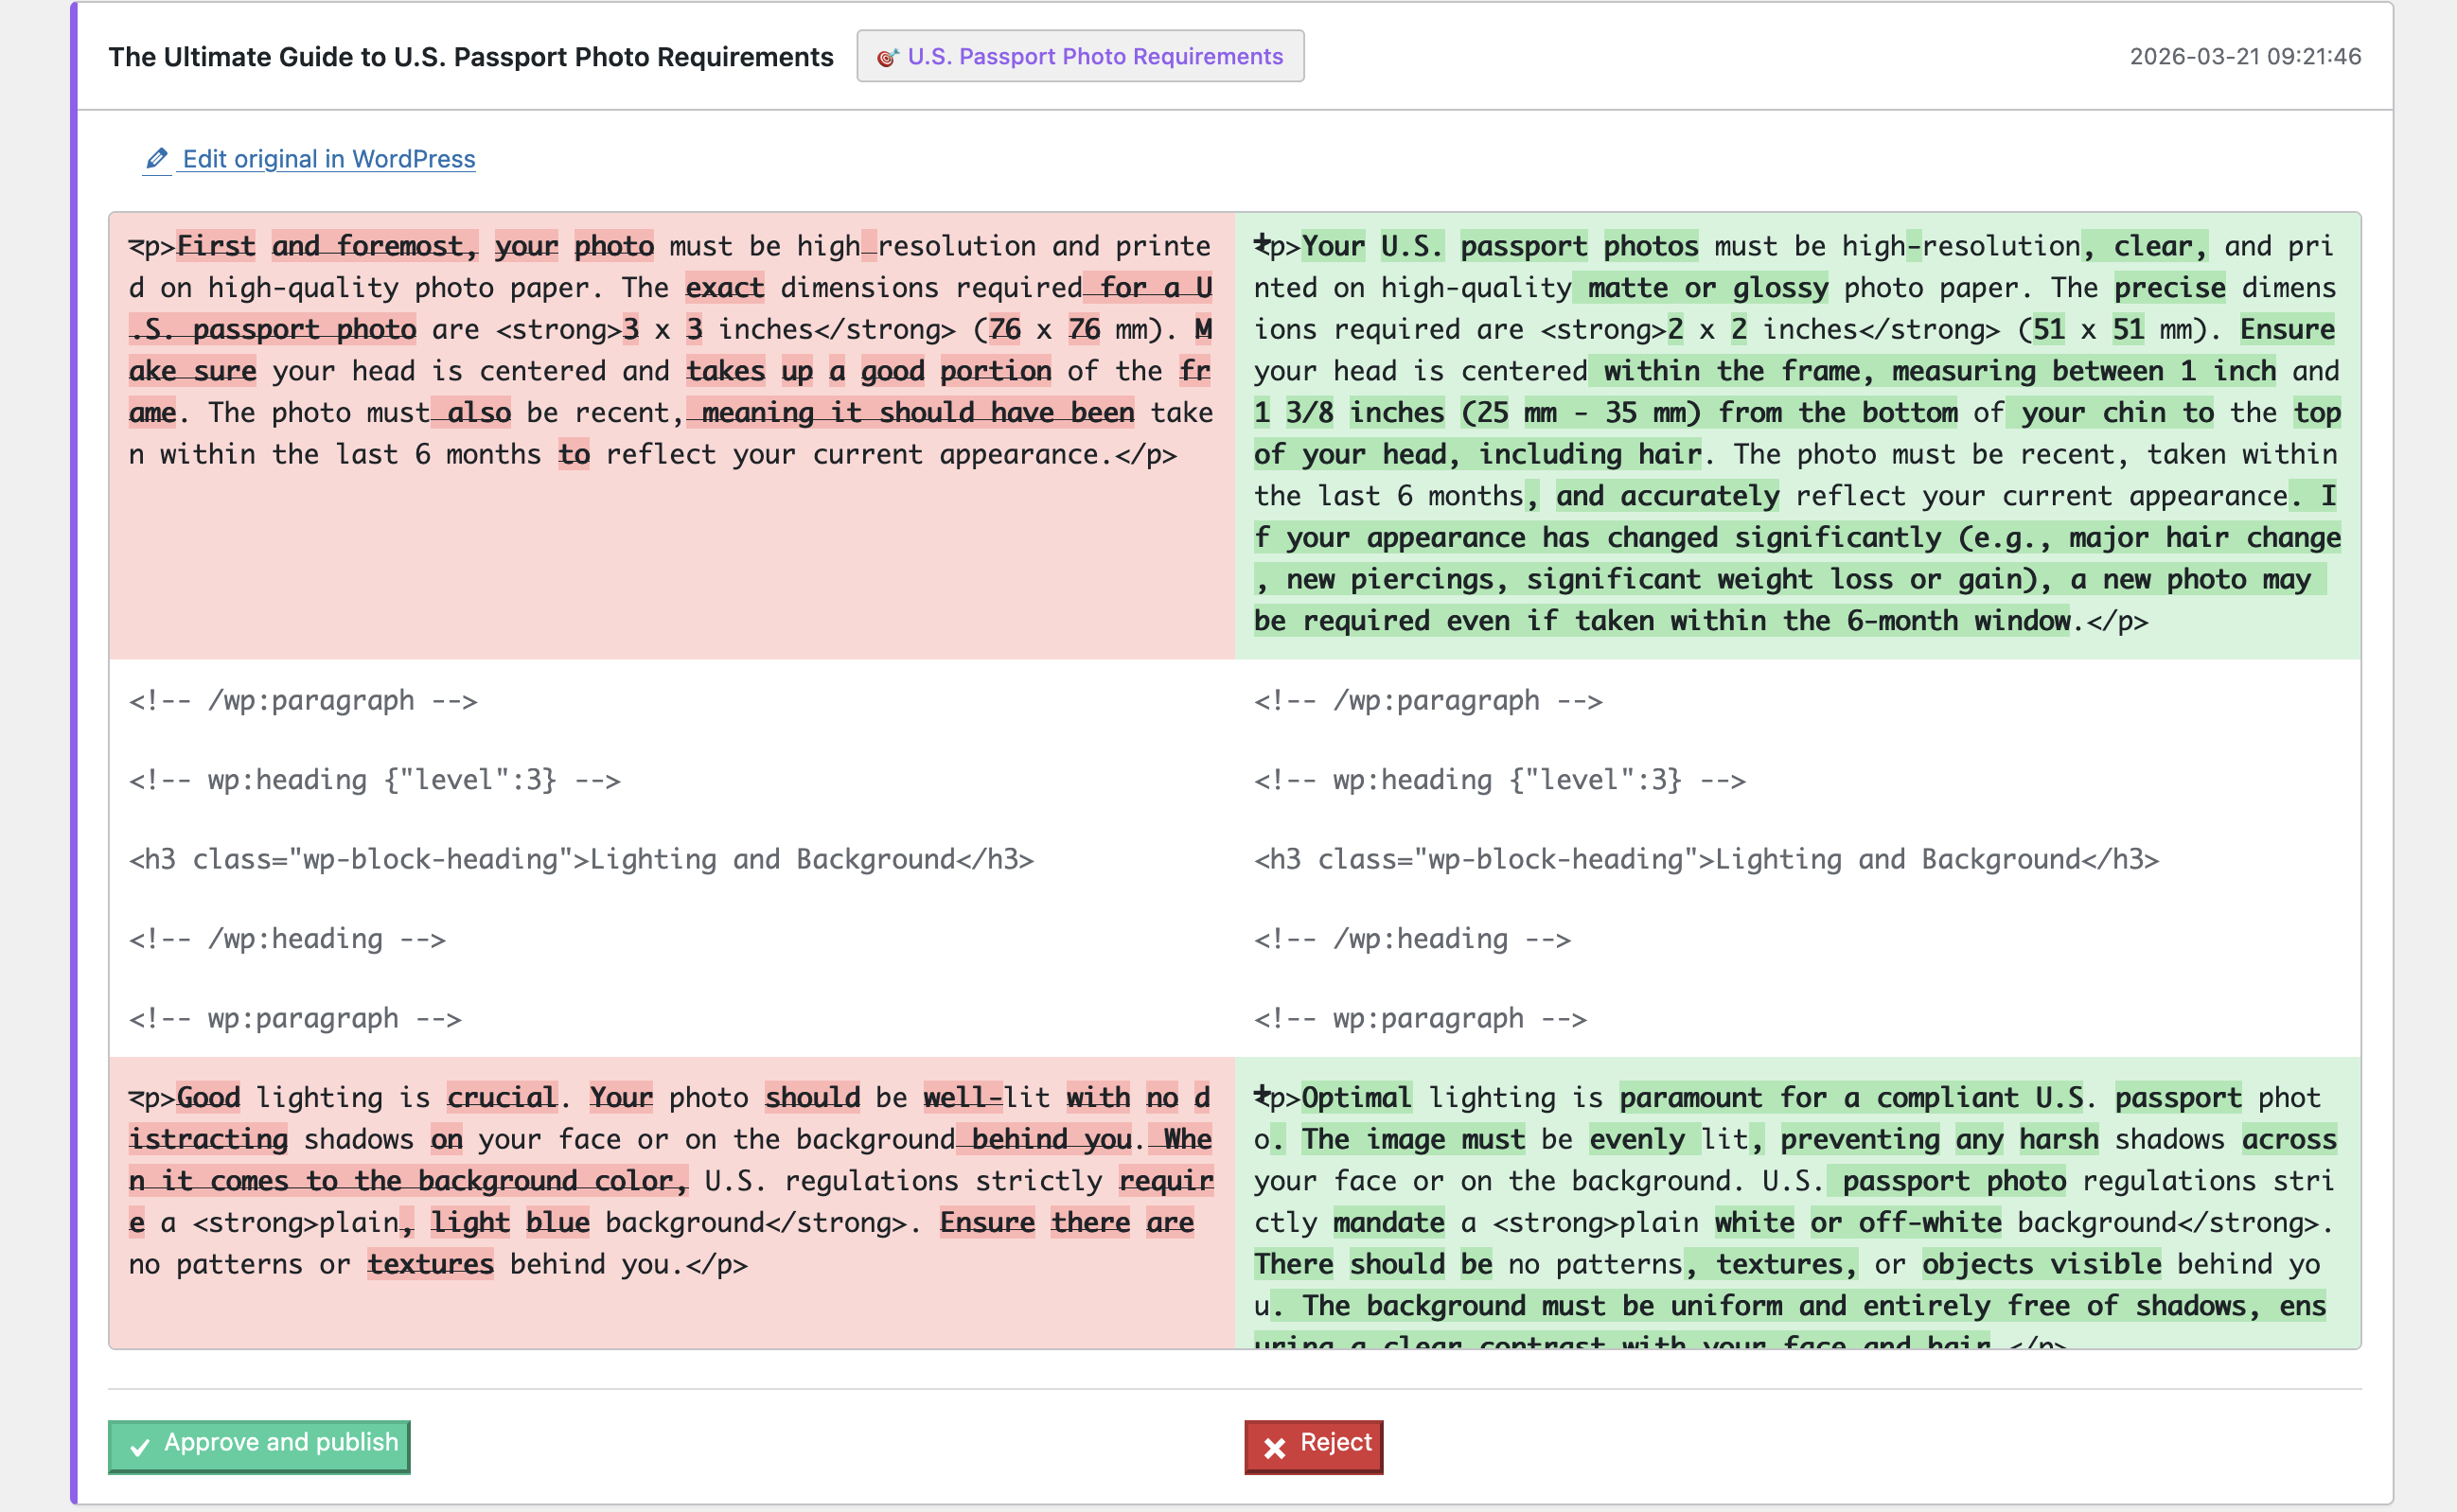Click the X icon on the Reject button
The image size is (2457, 1512).
click(1274, 1447)
